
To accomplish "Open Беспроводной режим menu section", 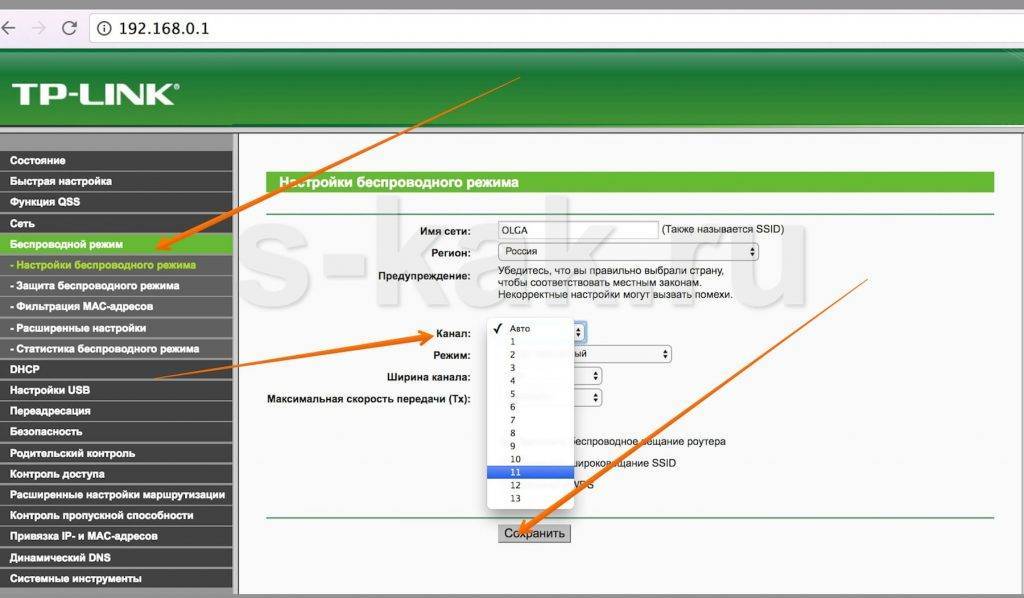I will click(x=116, y=244).
